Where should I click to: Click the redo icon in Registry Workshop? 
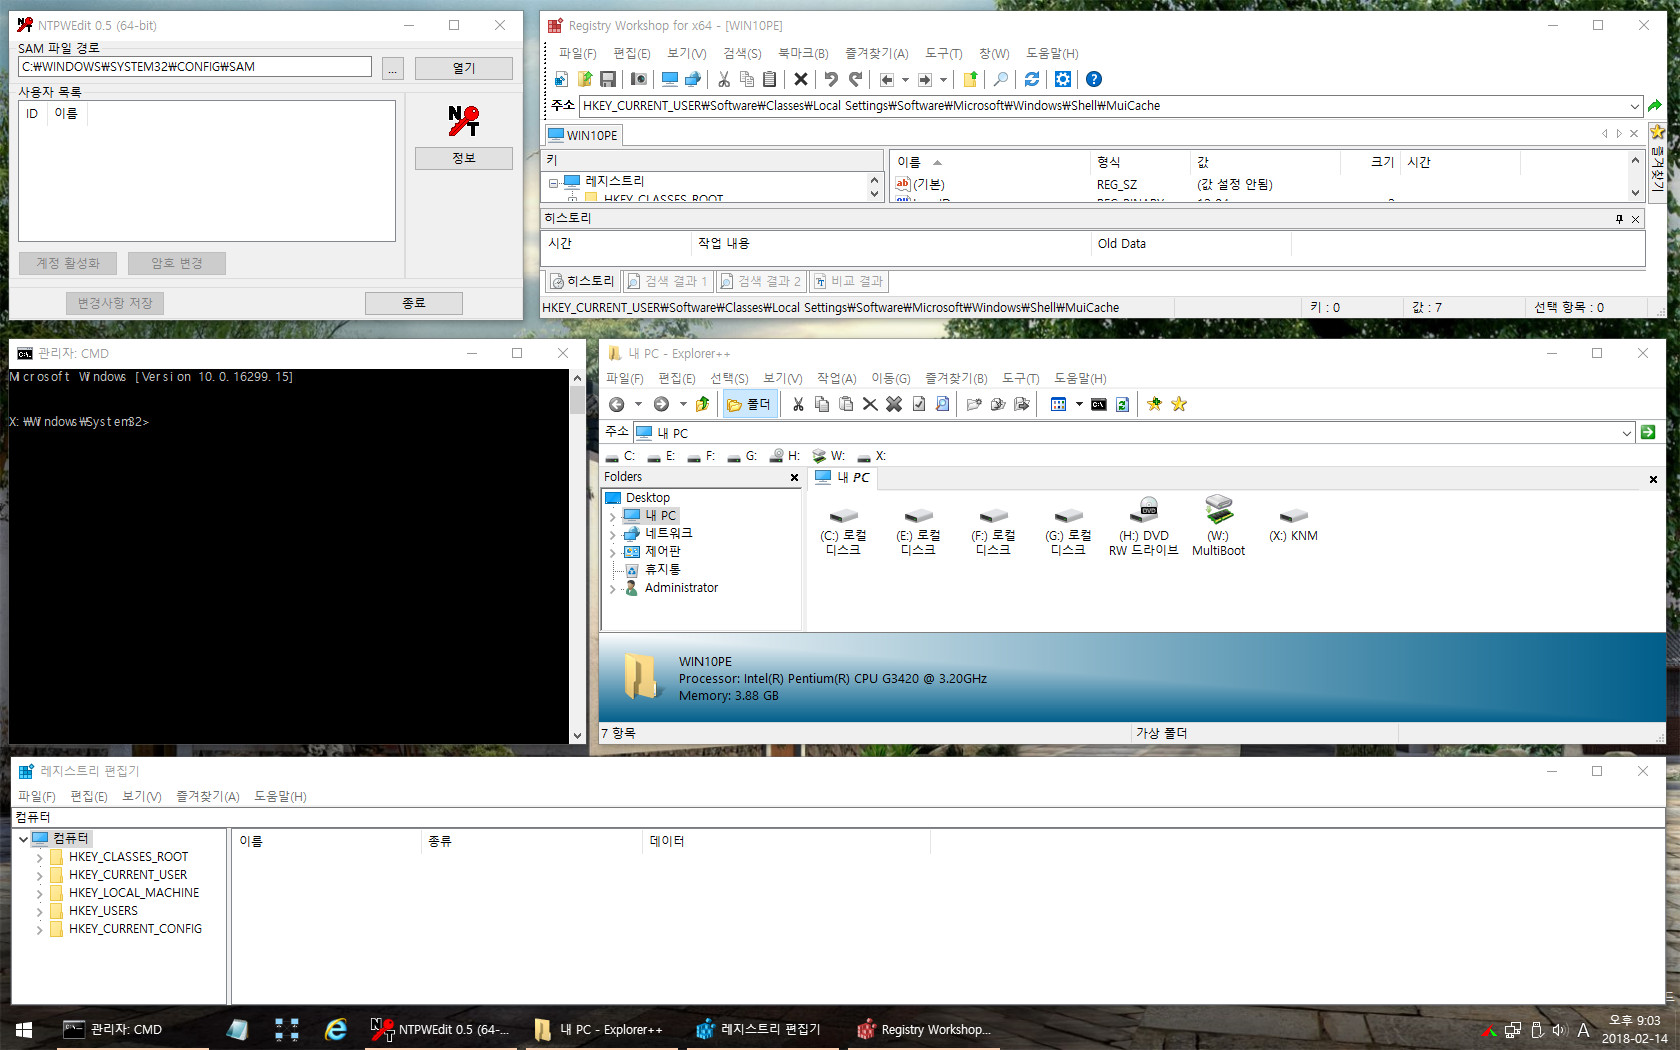pos(855,79)
